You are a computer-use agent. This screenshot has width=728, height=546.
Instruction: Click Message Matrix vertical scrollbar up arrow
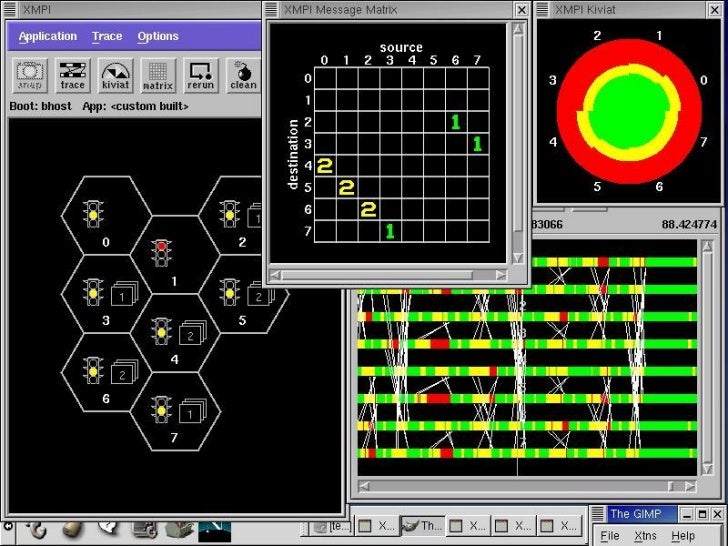tap(518, 29)
